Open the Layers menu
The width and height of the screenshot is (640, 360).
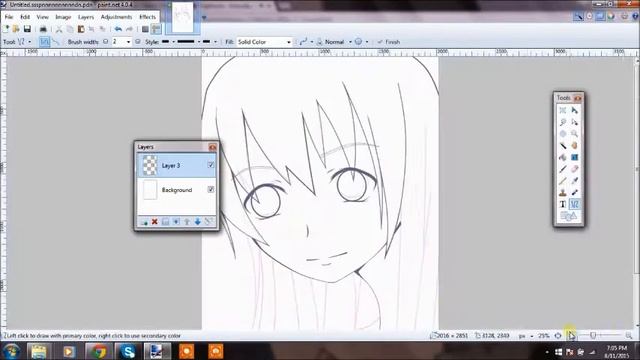[x=86, y=17]
